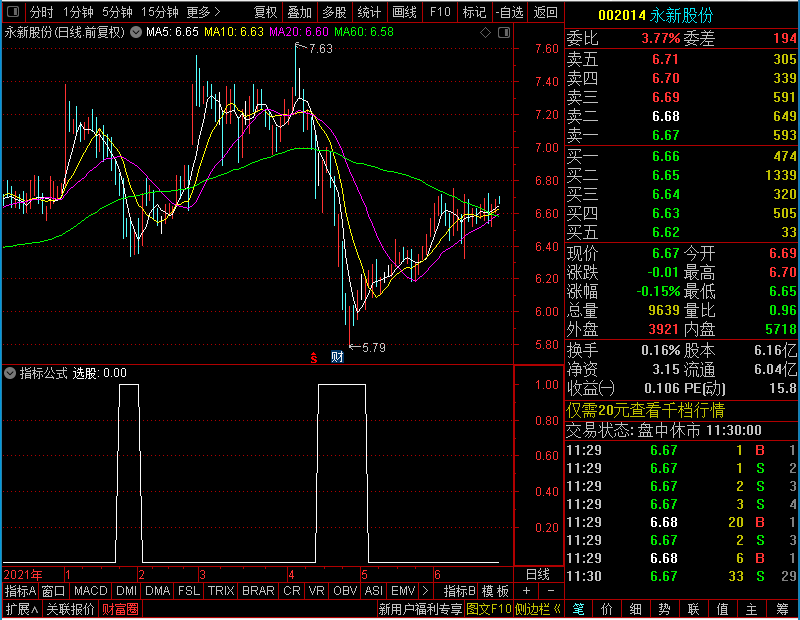Click the plus zoom button beside 模板
Image resolution: width=800 pixels, height=620 pixels.
coord(527,591)
